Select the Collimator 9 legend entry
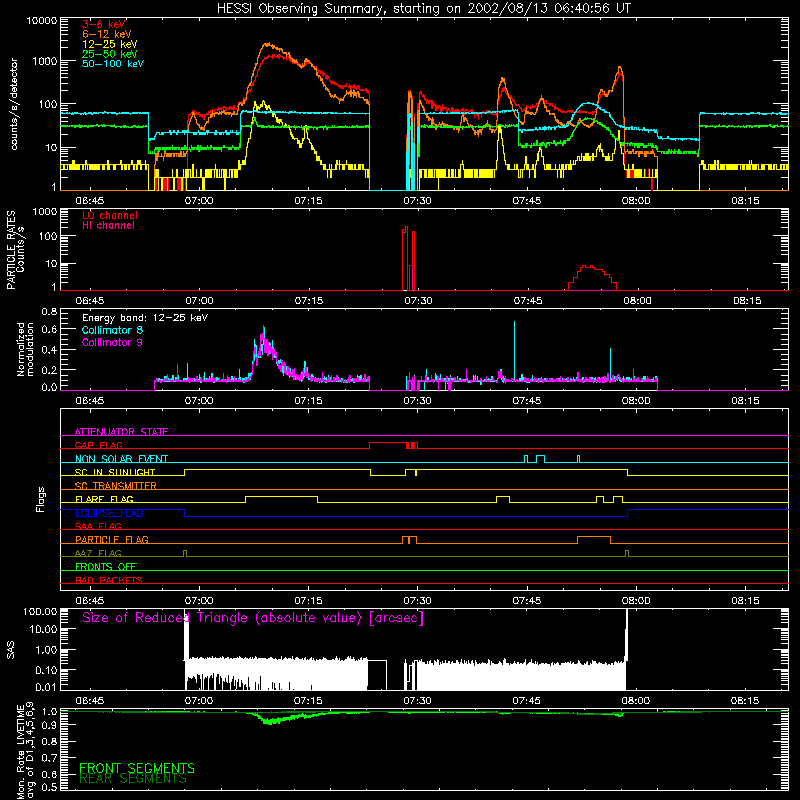The image size is (800, 800). click(x=112, y=342)
